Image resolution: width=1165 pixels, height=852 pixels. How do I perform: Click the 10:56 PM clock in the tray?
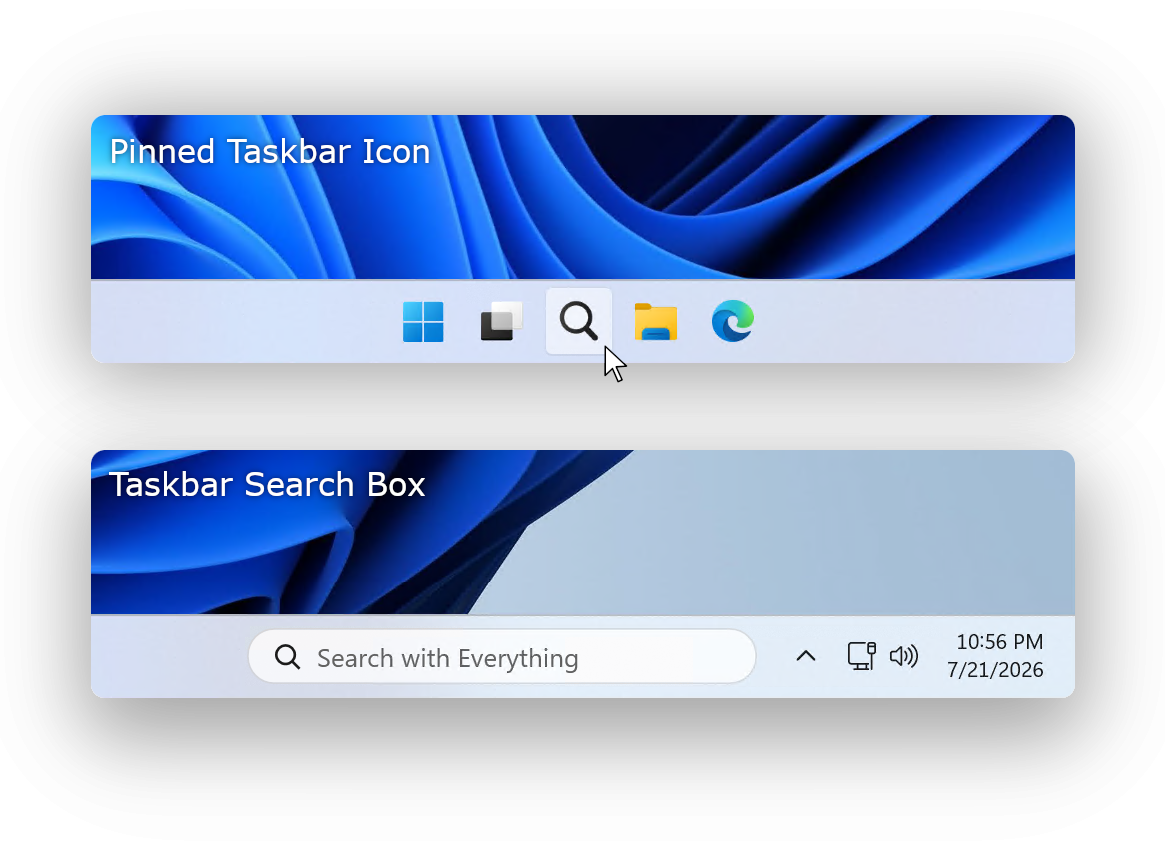[999, 642]
